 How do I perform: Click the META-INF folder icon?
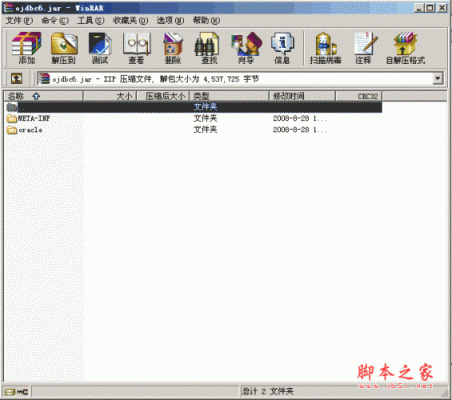[12, 118]
